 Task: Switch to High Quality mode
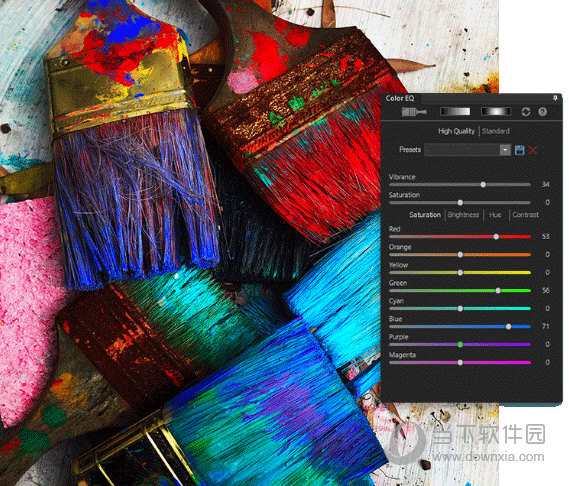click(456, 131)
